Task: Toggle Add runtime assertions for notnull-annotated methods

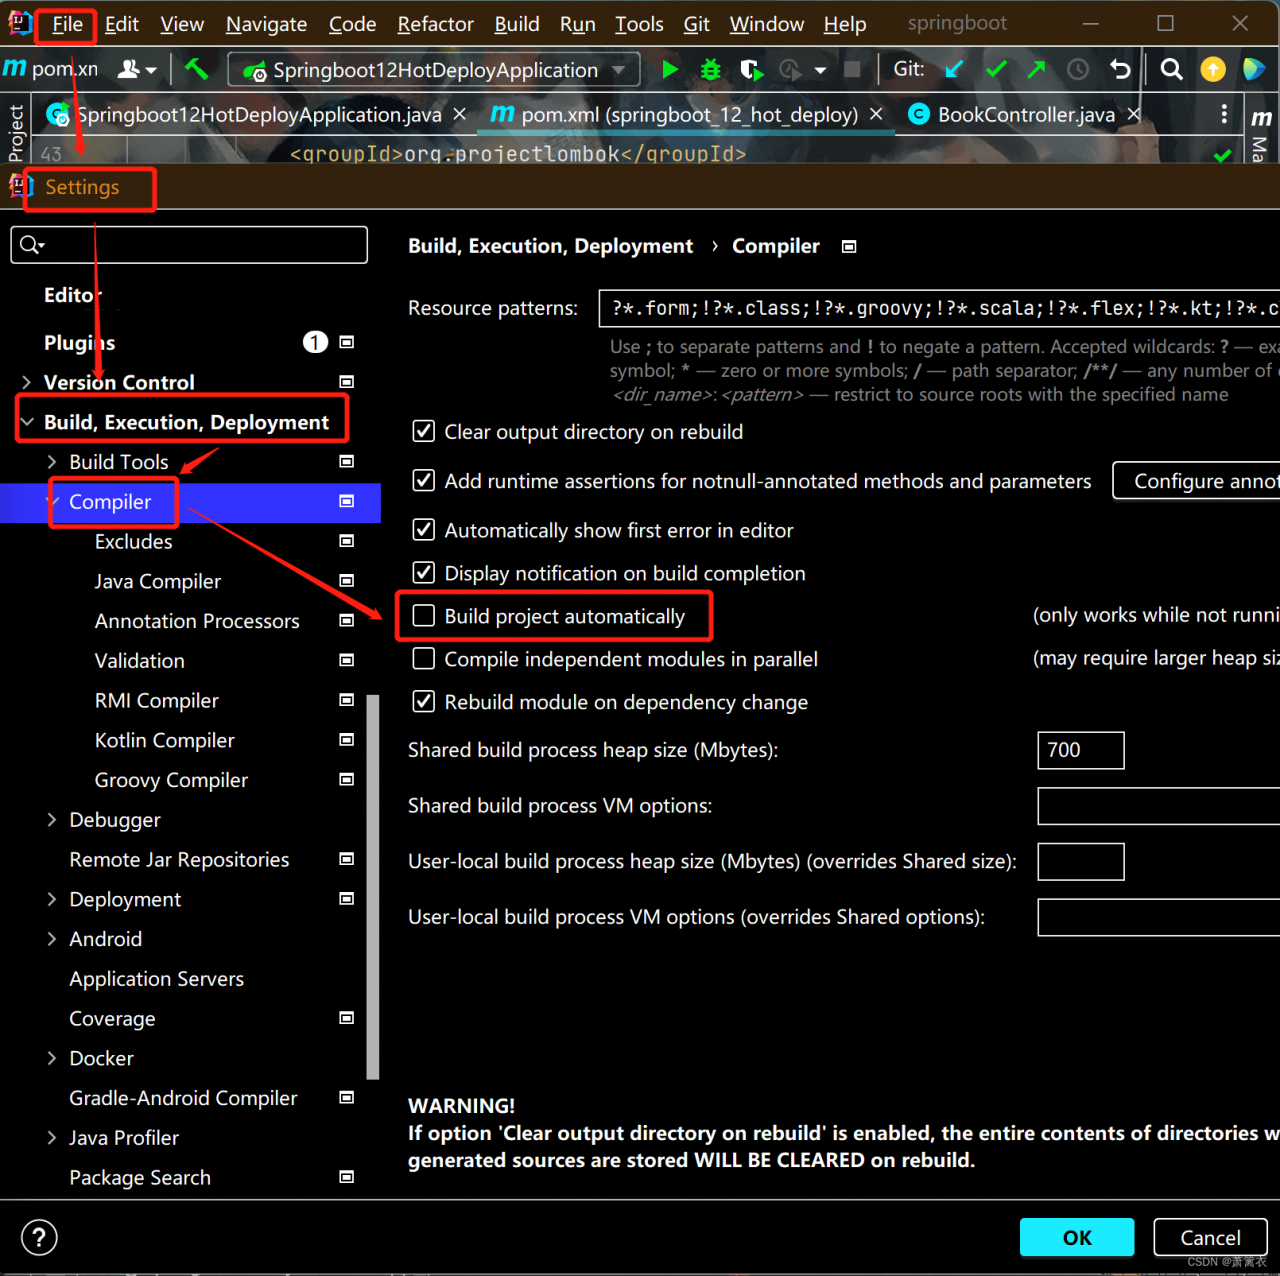Action: tap(424, 480)
